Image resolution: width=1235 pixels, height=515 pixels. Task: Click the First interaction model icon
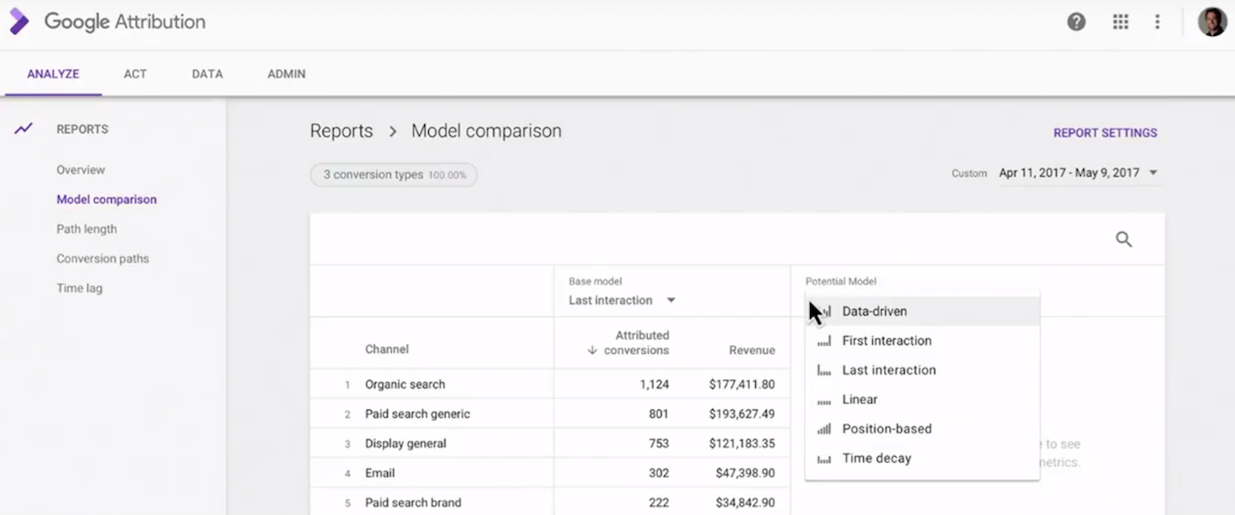(824, 341)
